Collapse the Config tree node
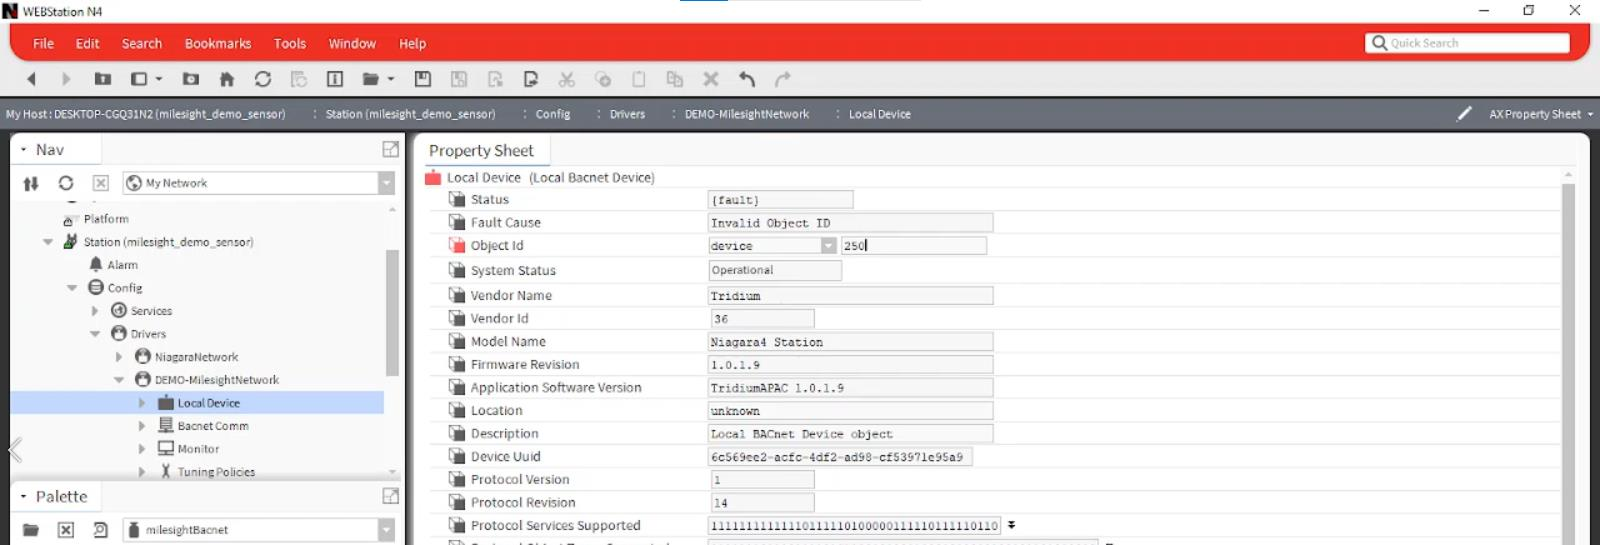 (x=72, y=288)
